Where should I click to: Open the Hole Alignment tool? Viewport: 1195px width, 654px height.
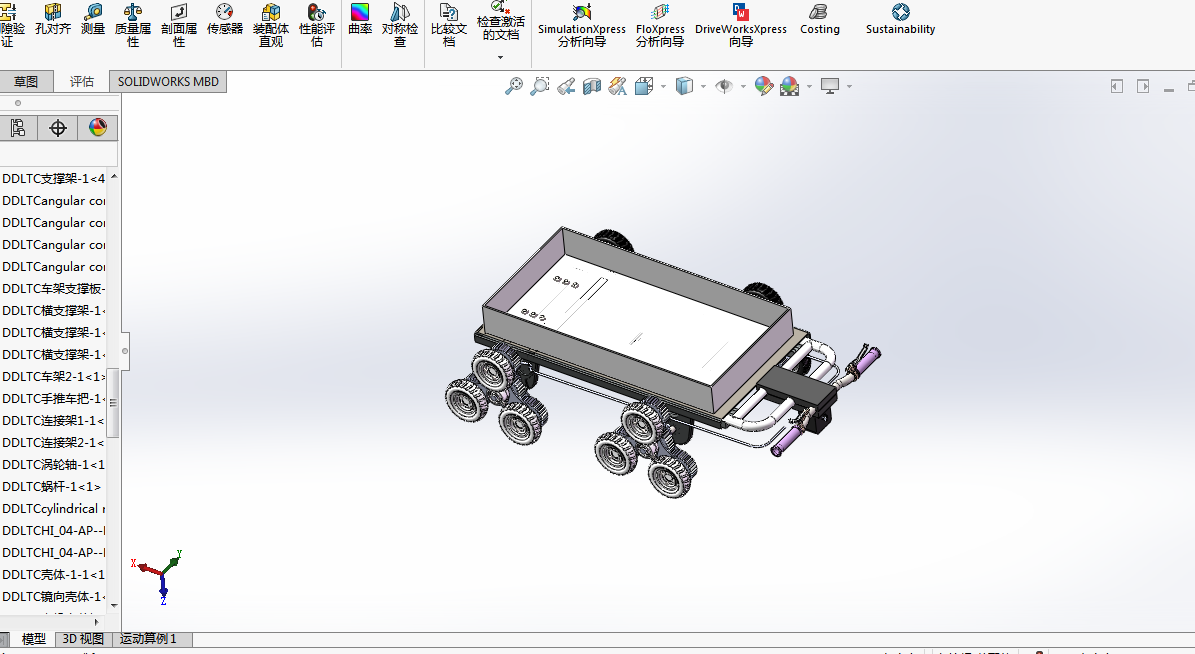pos(53,20)
